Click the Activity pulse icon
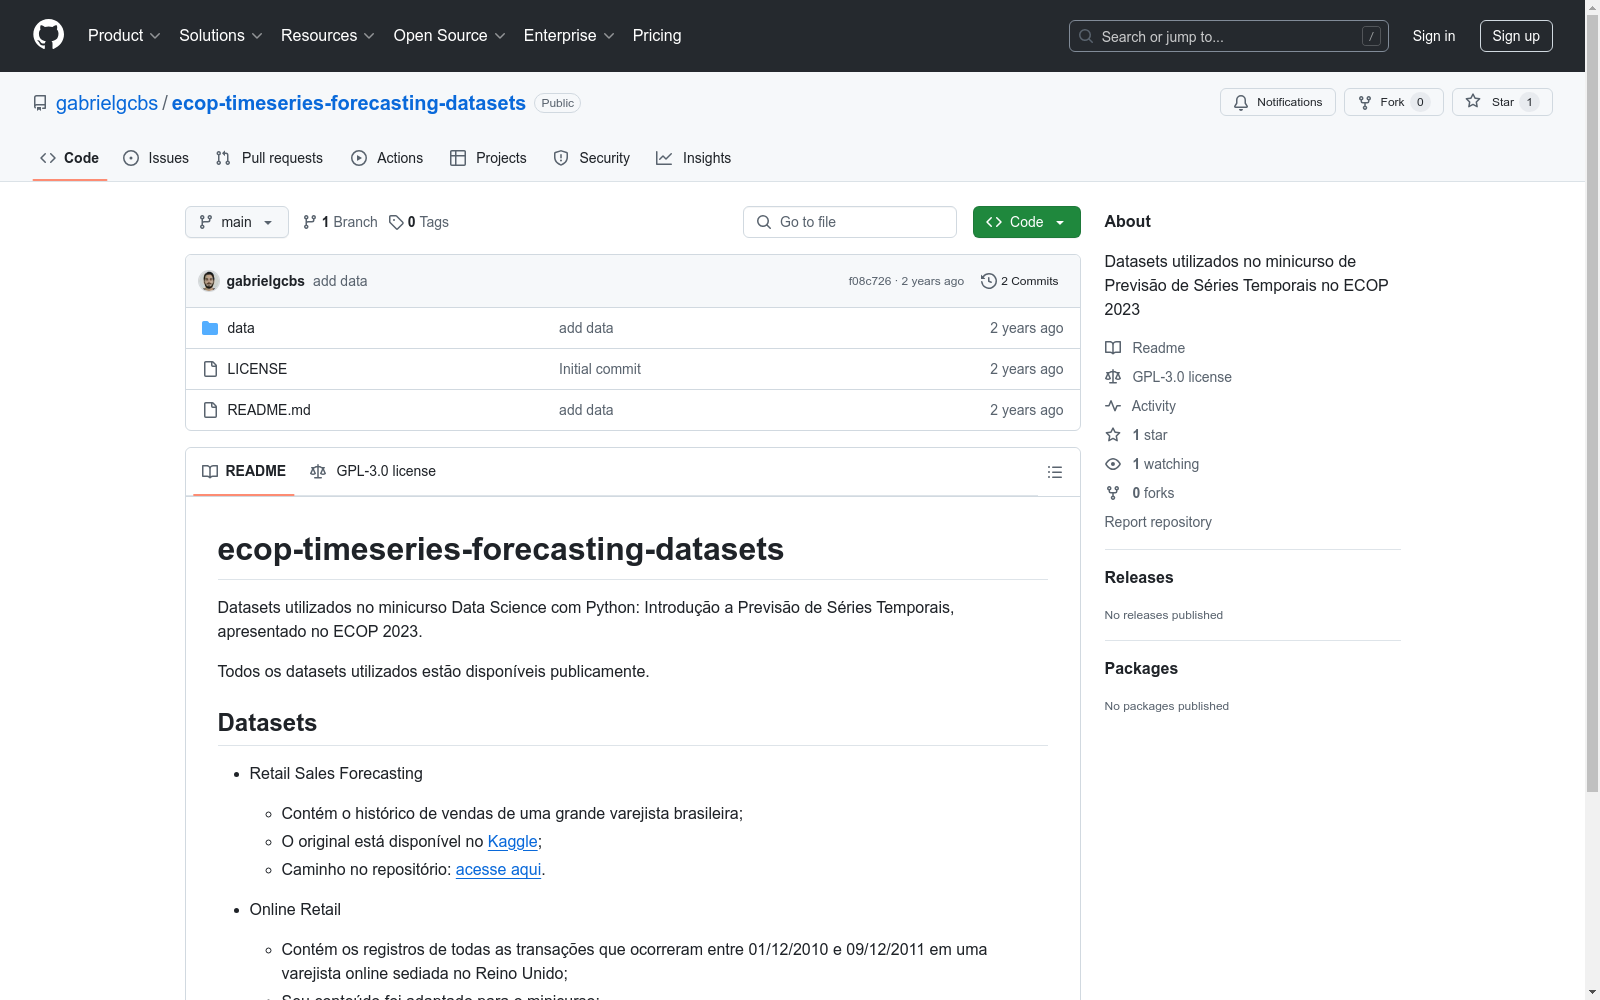This screenshot has width=1600, height=1000. coord(1113,406)
